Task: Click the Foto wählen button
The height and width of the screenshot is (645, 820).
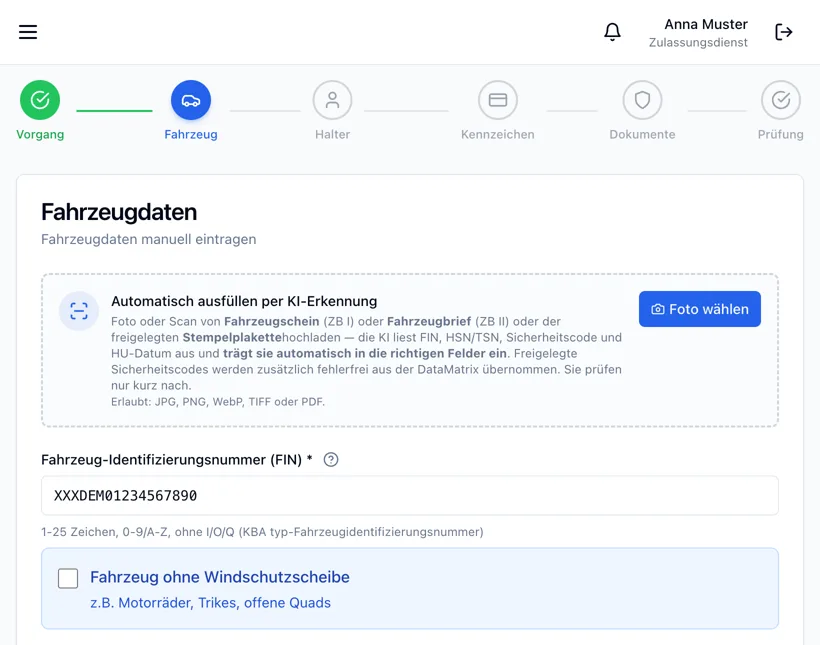Action: tap(700, 309)
